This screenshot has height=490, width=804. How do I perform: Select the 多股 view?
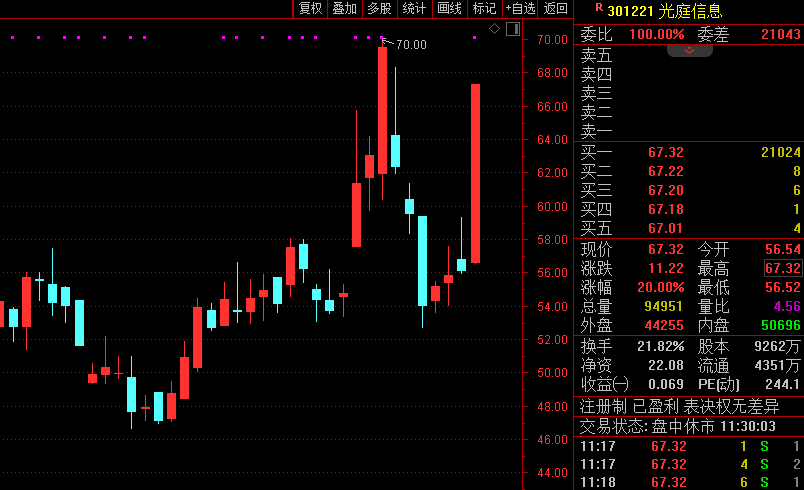pos(379,9)
